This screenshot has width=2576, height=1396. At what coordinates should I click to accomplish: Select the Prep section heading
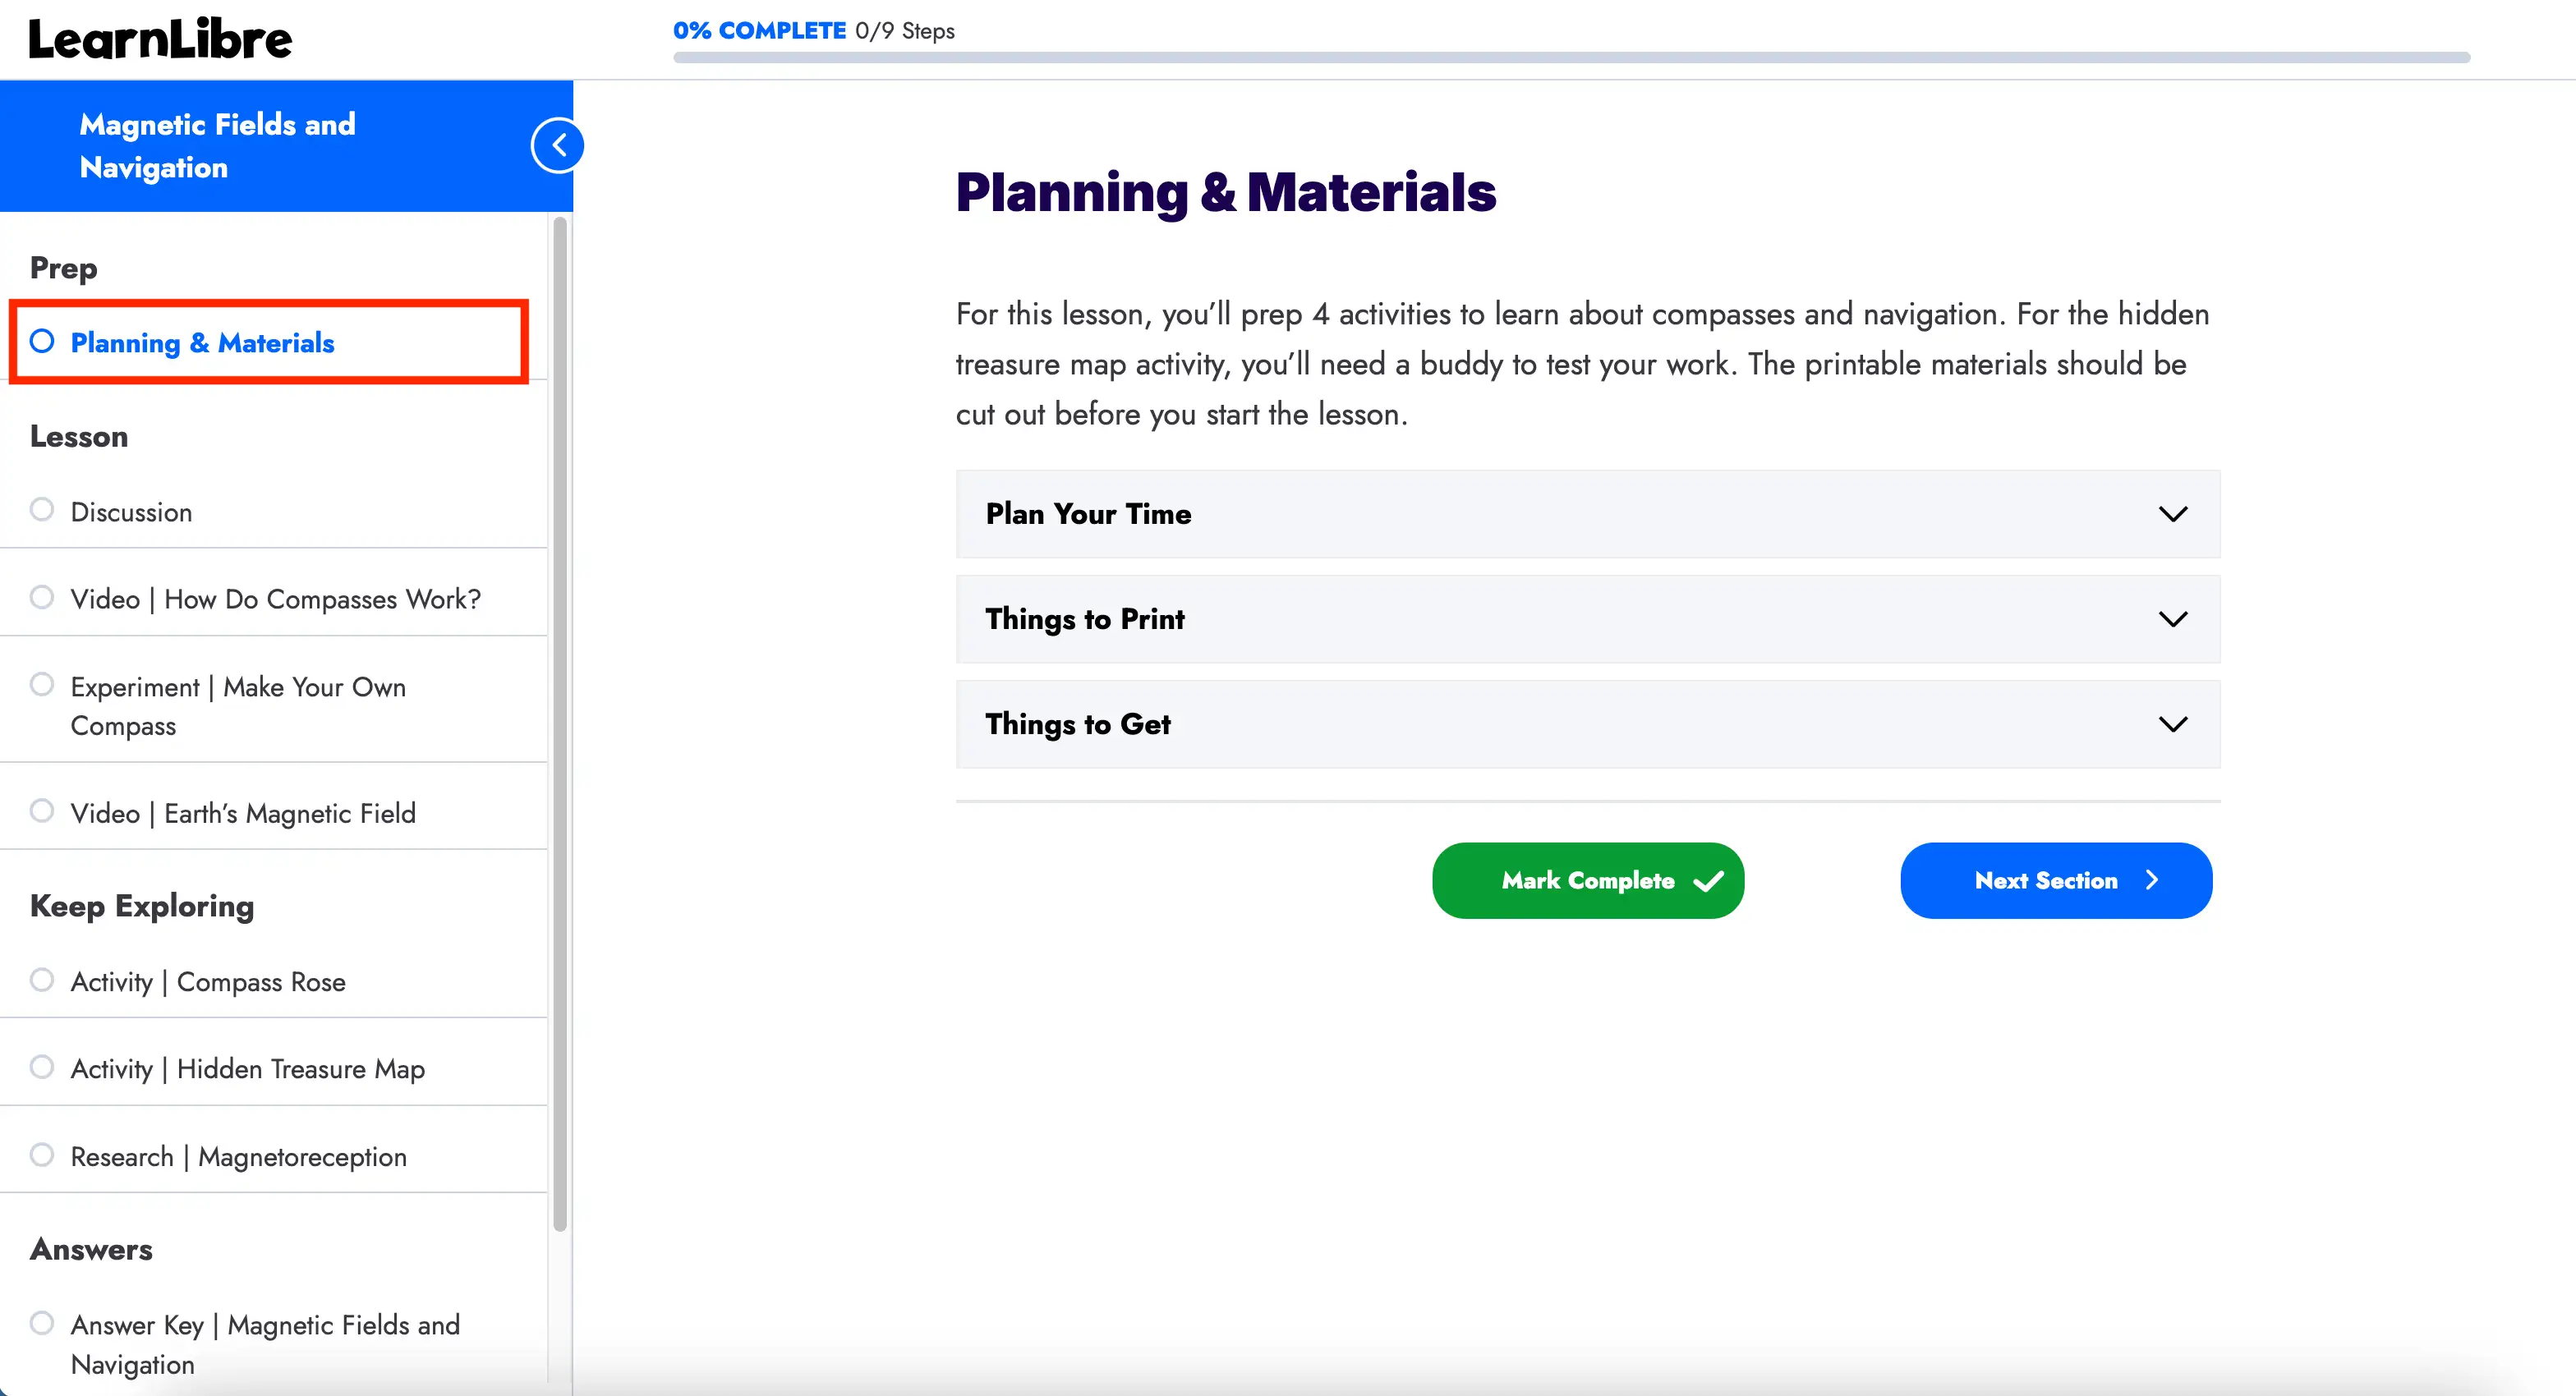(63, 267)
